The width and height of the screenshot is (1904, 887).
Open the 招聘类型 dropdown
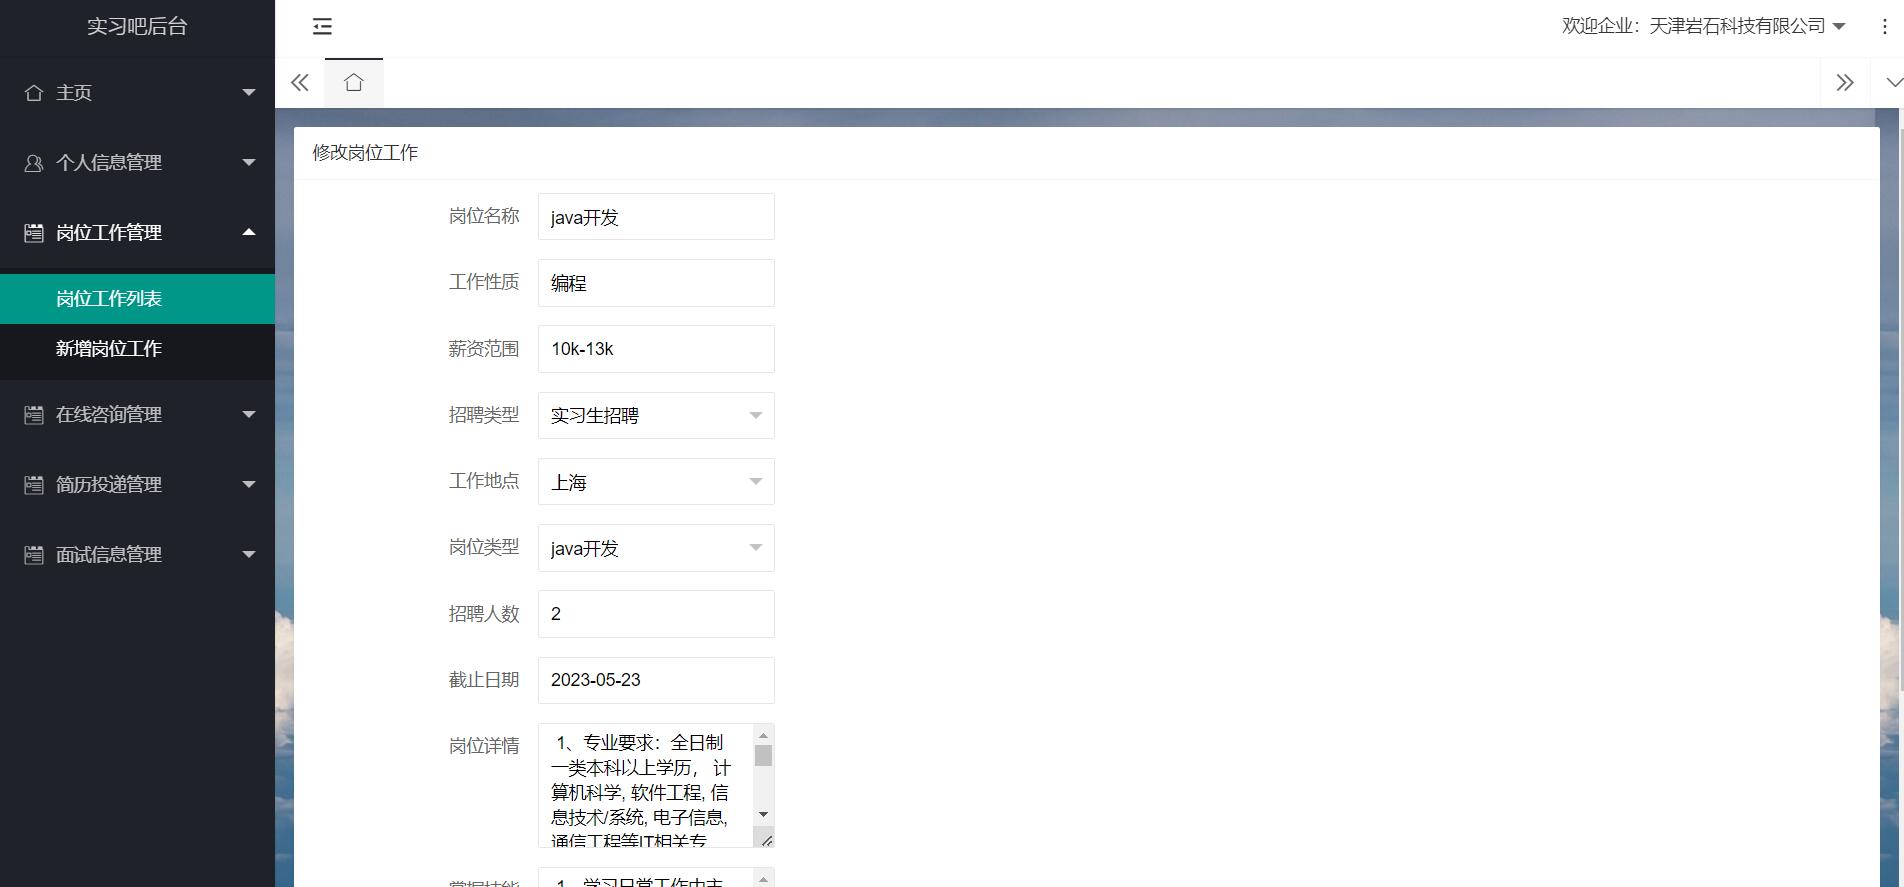tap(656, 415)
